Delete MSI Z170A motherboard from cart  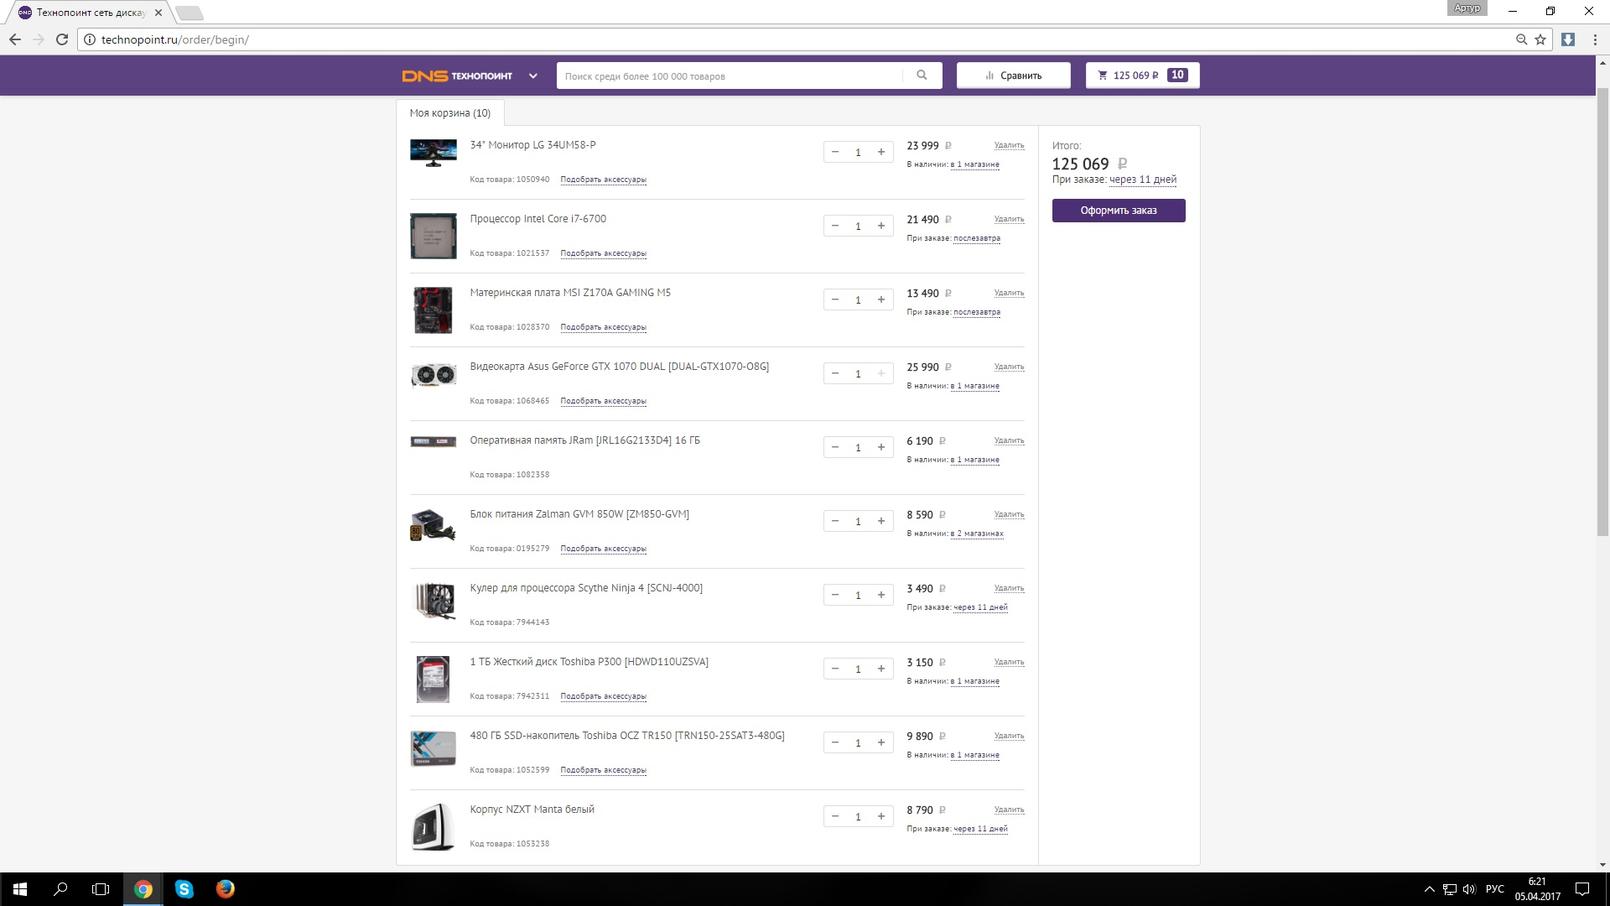tap(1009, 293)
